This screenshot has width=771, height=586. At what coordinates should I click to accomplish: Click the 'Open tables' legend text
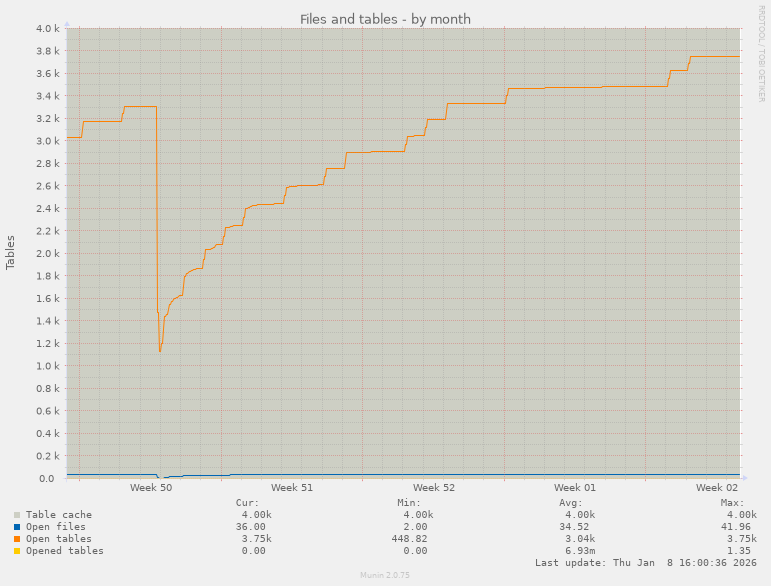[x=58, y=539]
